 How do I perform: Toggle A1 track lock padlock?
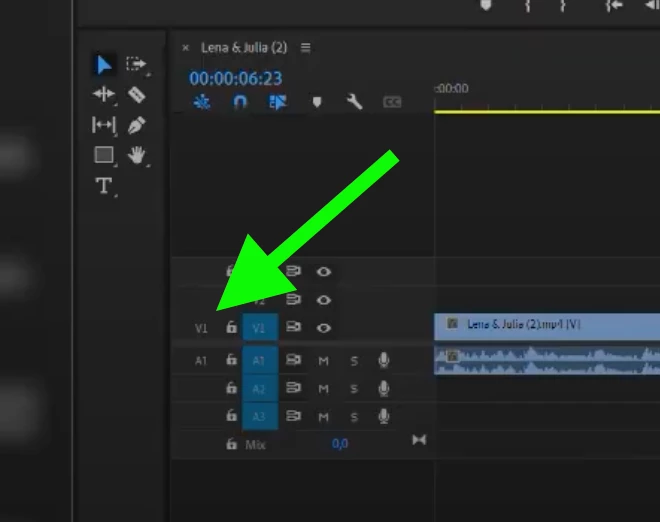tap(231, 360)
